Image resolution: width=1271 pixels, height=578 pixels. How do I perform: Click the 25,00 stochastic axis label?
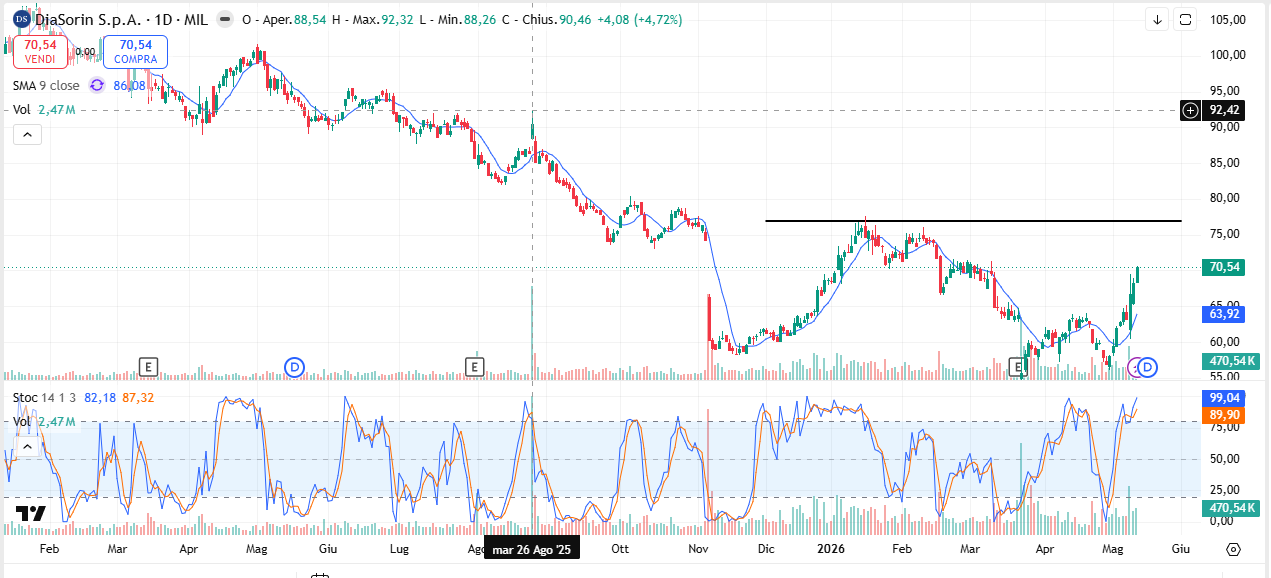[1226, 490]
